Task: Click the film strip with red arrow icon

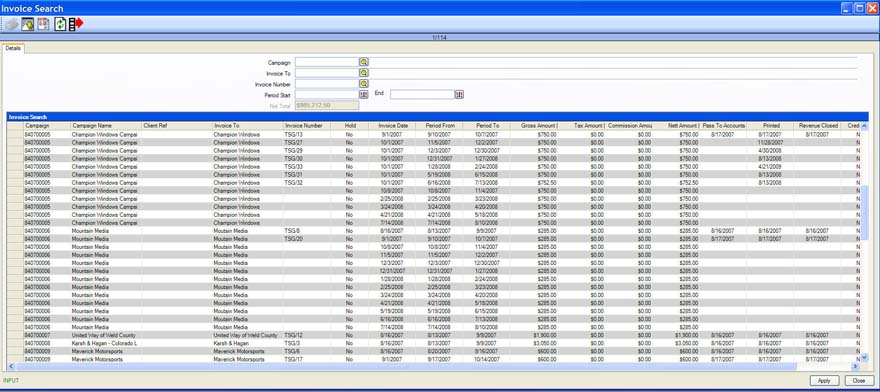Action: click(76, 24)
